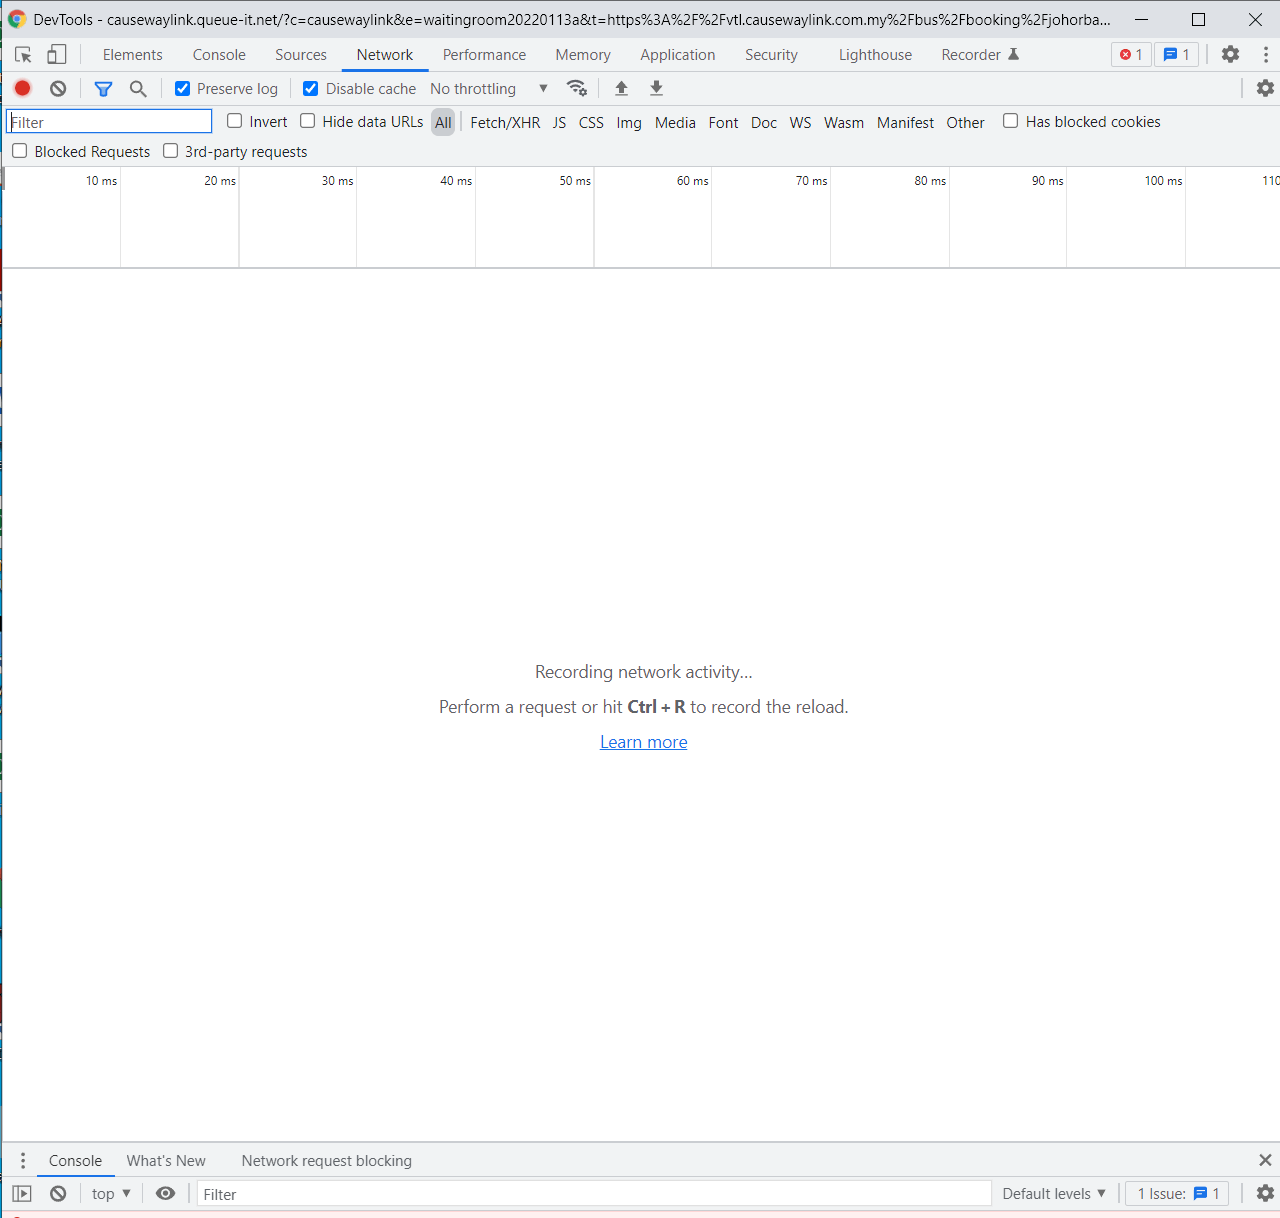
Task: Open network conditions wifi icon
Action: [x=577, y=88]
